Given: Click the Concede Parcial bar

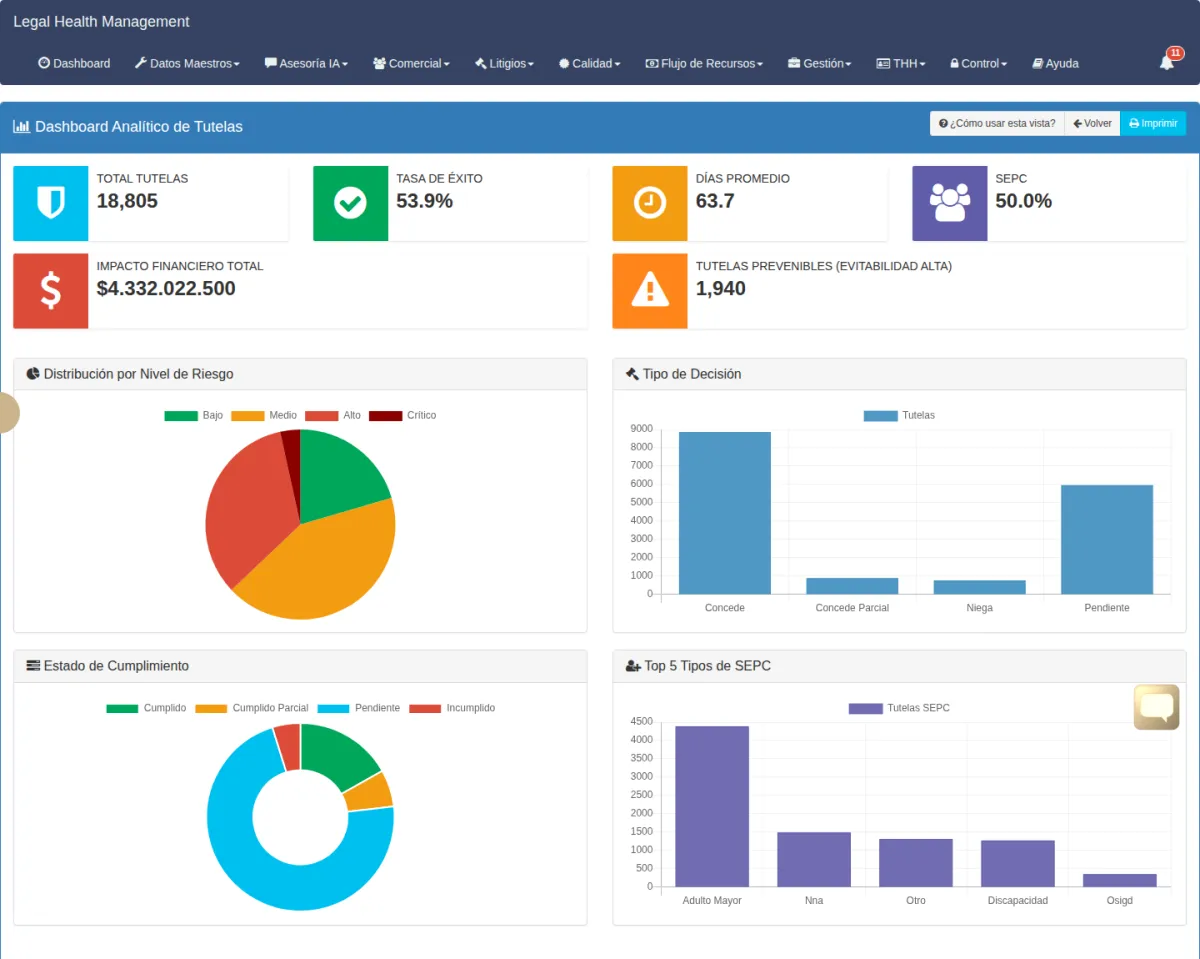Looking at the screenshot, I should tap(852, 586).
